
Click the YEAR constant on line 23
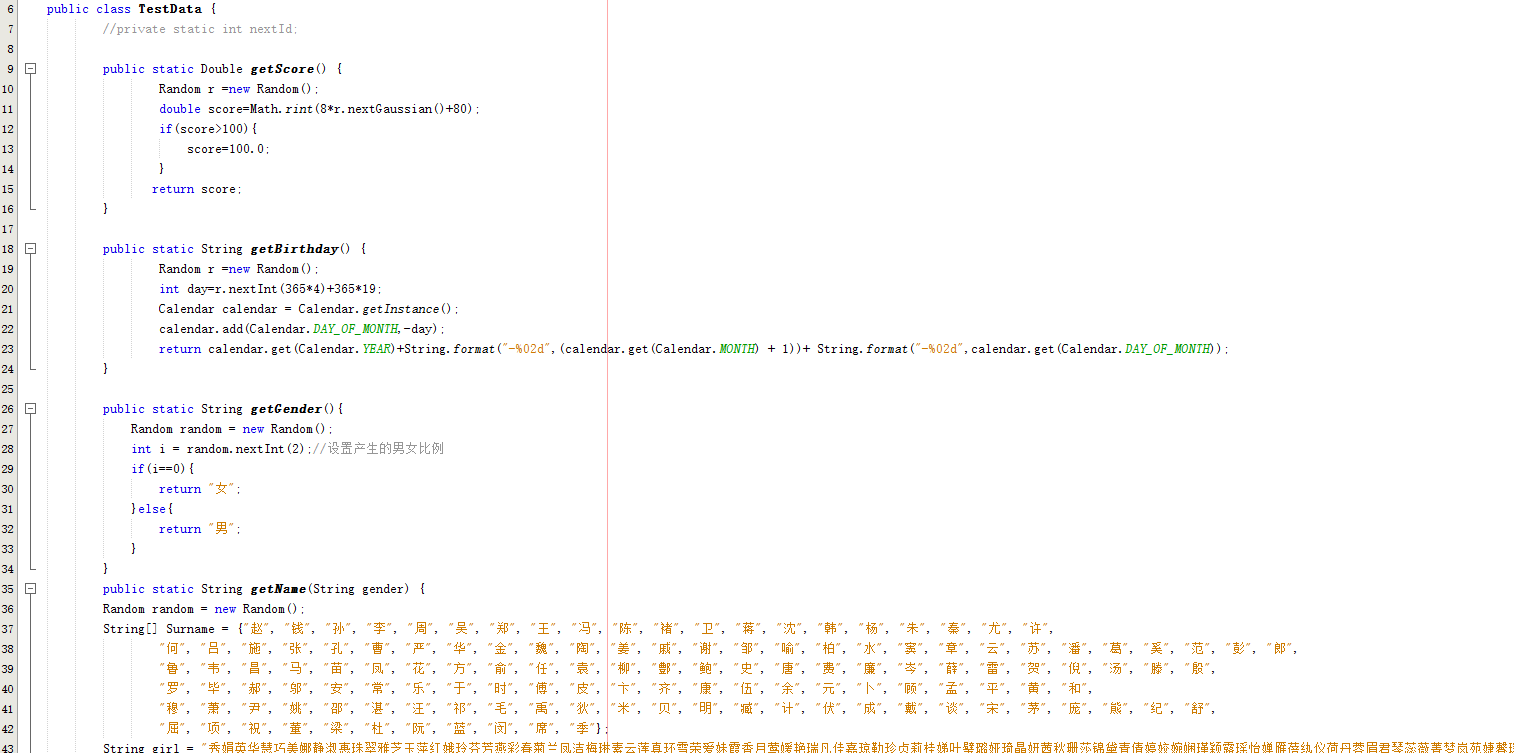(x=375, y=349)
